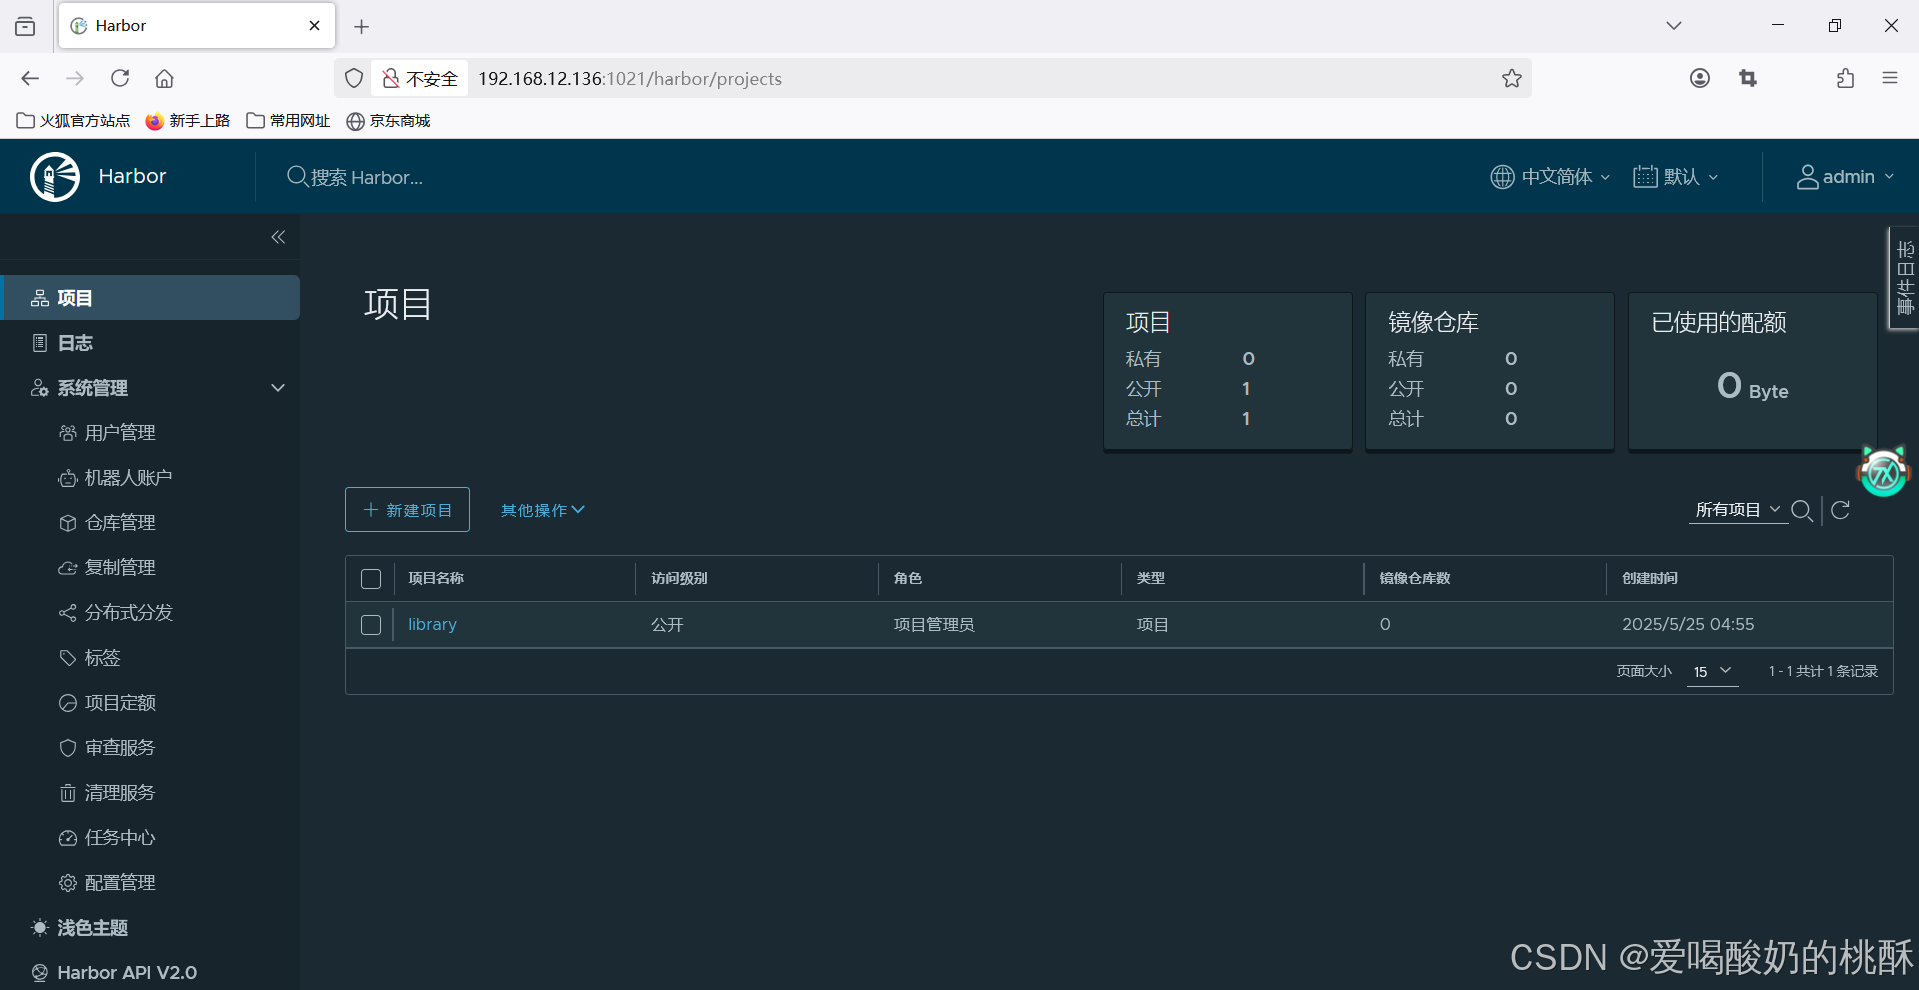Sort by 镜像仓库数 column header

(1415, 579)
